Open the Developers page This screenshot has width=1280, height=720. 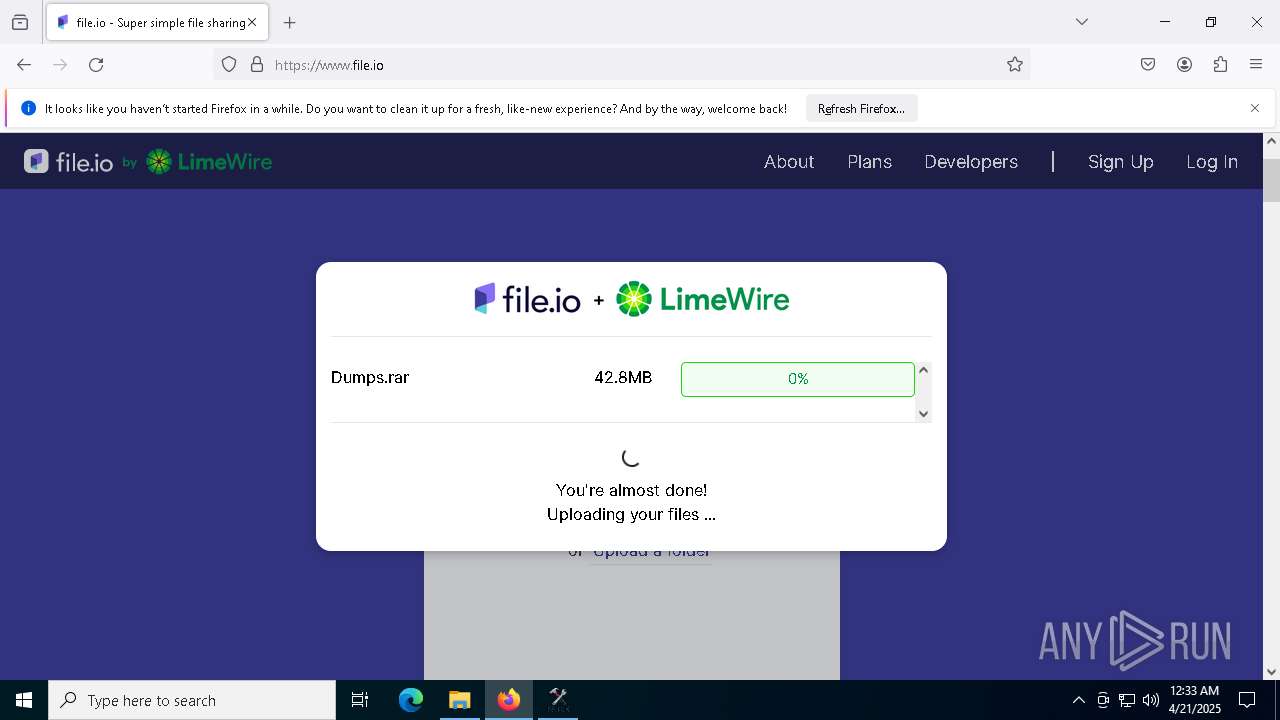point(971,162)
